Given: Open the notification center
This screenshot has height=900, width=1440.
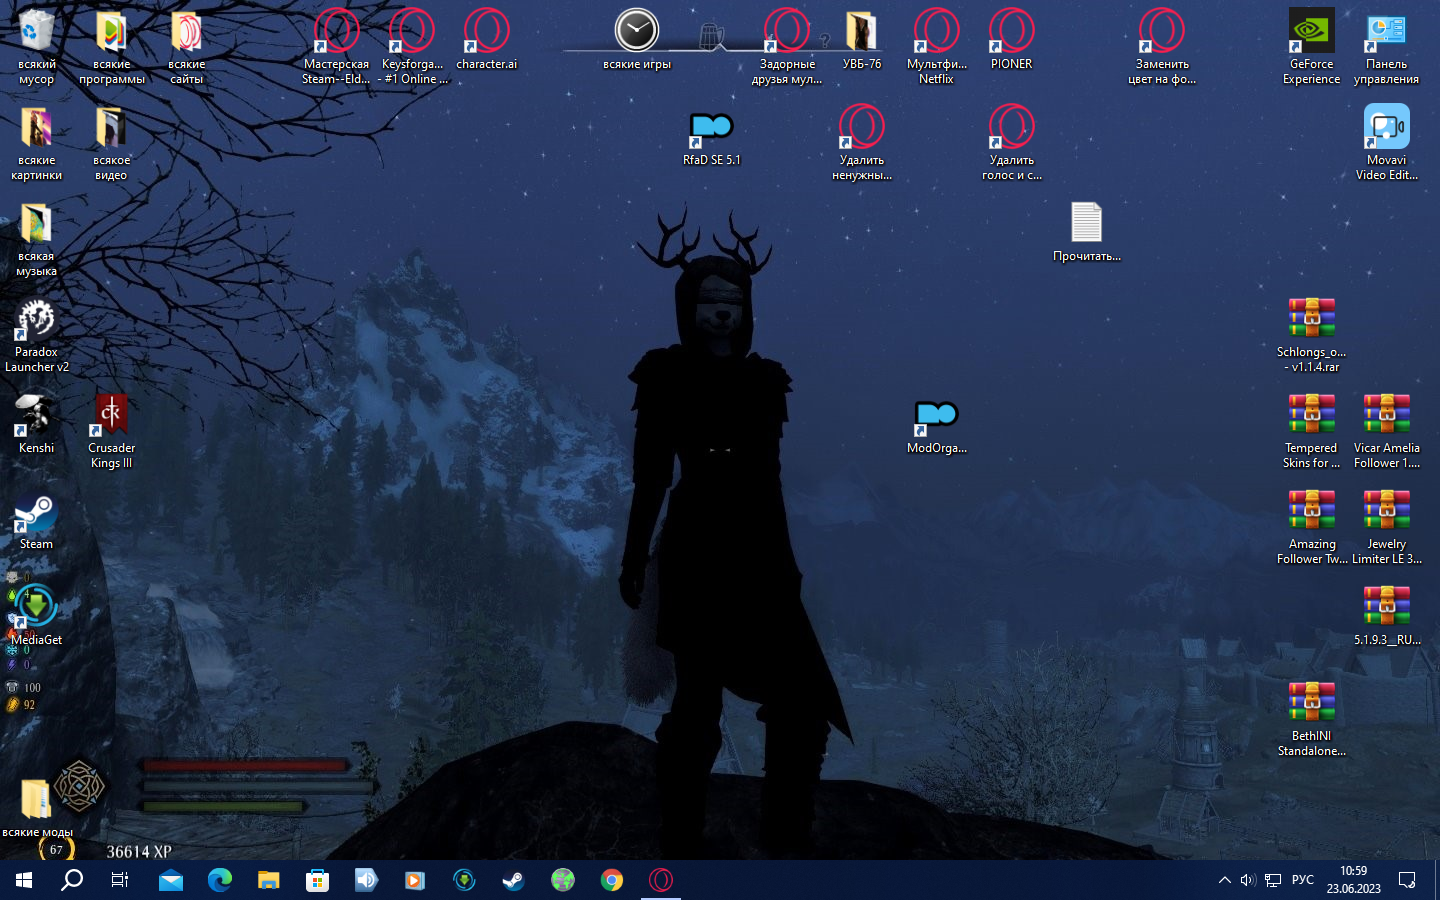Looking at the screenshot, I should pos(1407,880).
